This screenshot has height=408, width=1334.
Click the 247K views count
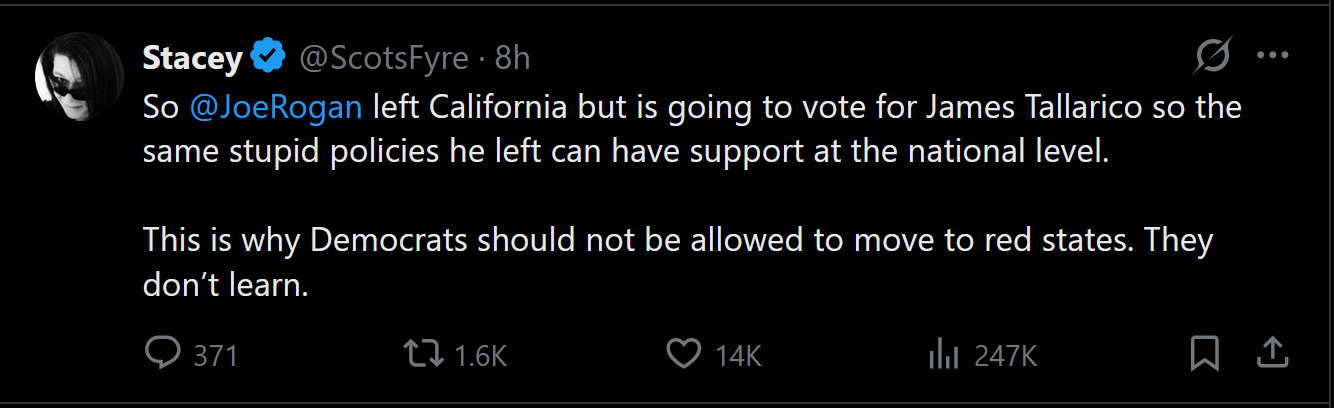click(1006, 354)
